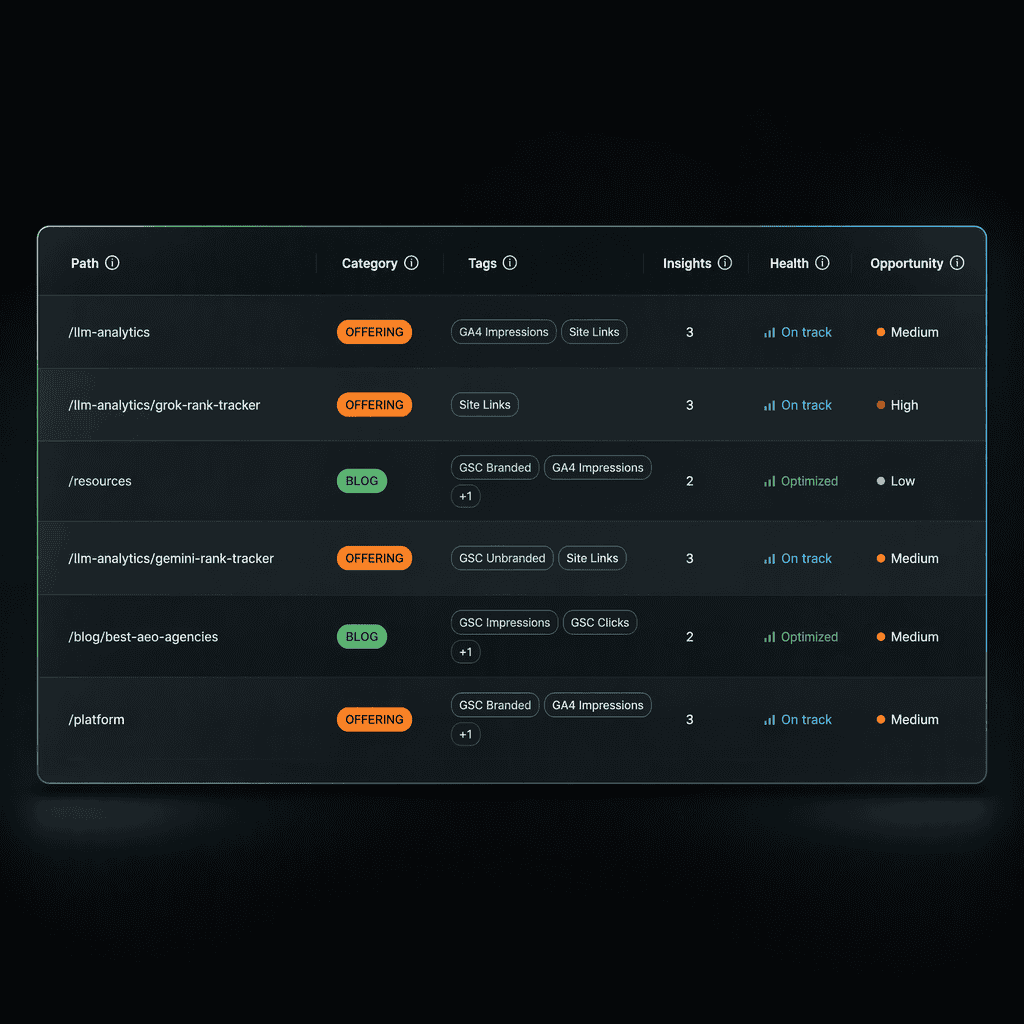Screen dimensions: 1024x1024
Task: Click the High opportunity label
Action: click(904, 406)
